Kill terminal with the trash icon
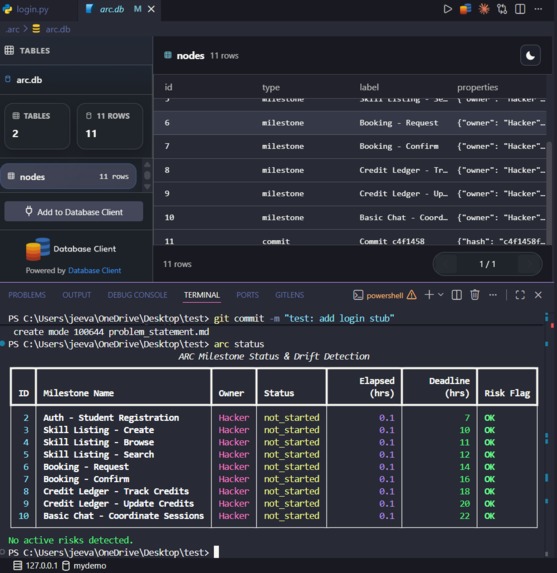The width and height of the screenshot is (557, 573). tap(474, 295)
